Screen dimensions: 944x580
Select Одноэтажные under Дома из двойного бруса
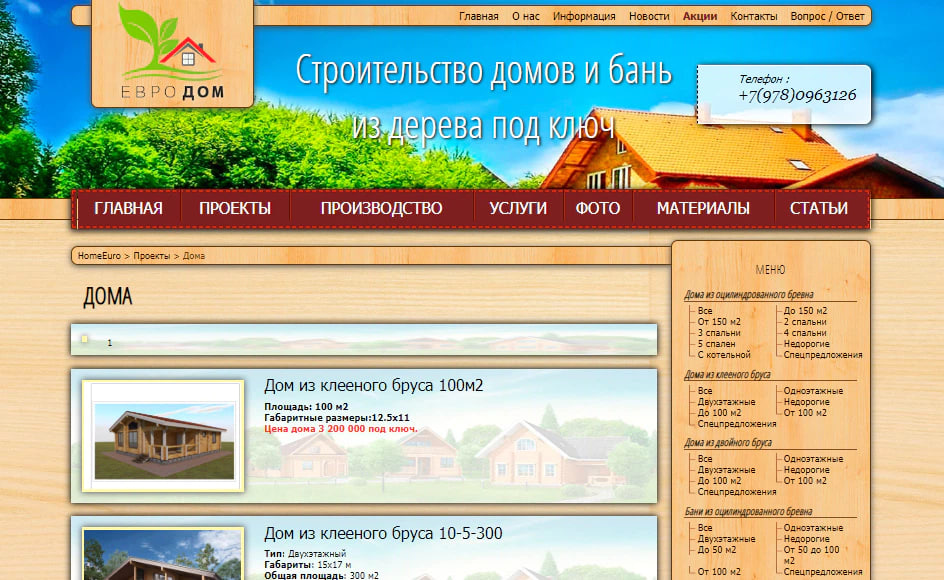coord(813,459)
